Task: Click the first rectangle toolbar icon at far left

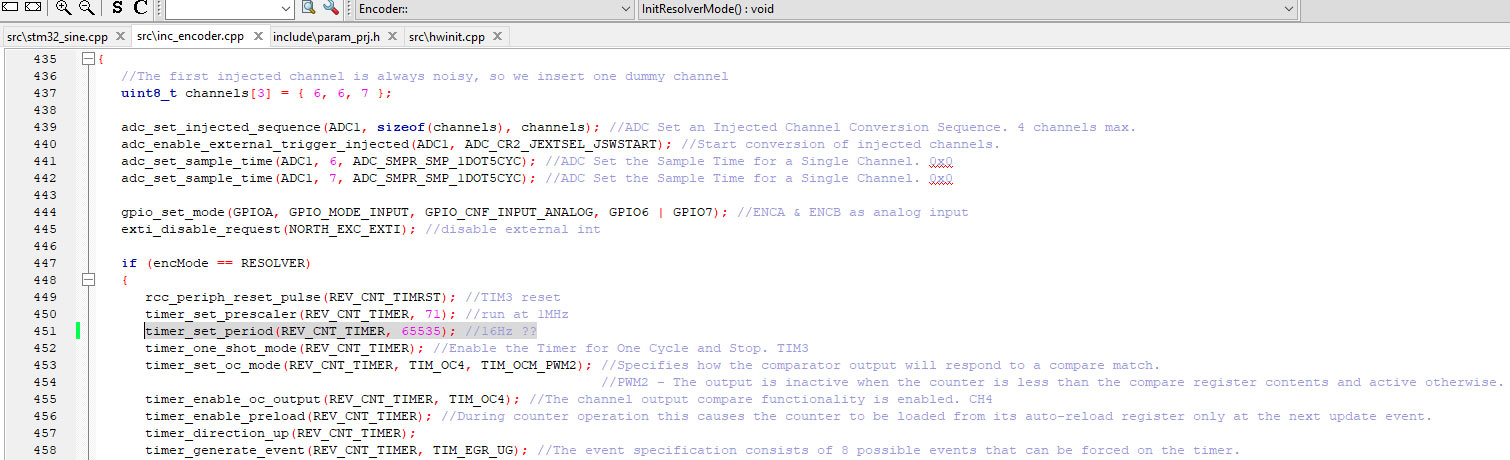Action: pyautogui.click(x=9, y=8)
